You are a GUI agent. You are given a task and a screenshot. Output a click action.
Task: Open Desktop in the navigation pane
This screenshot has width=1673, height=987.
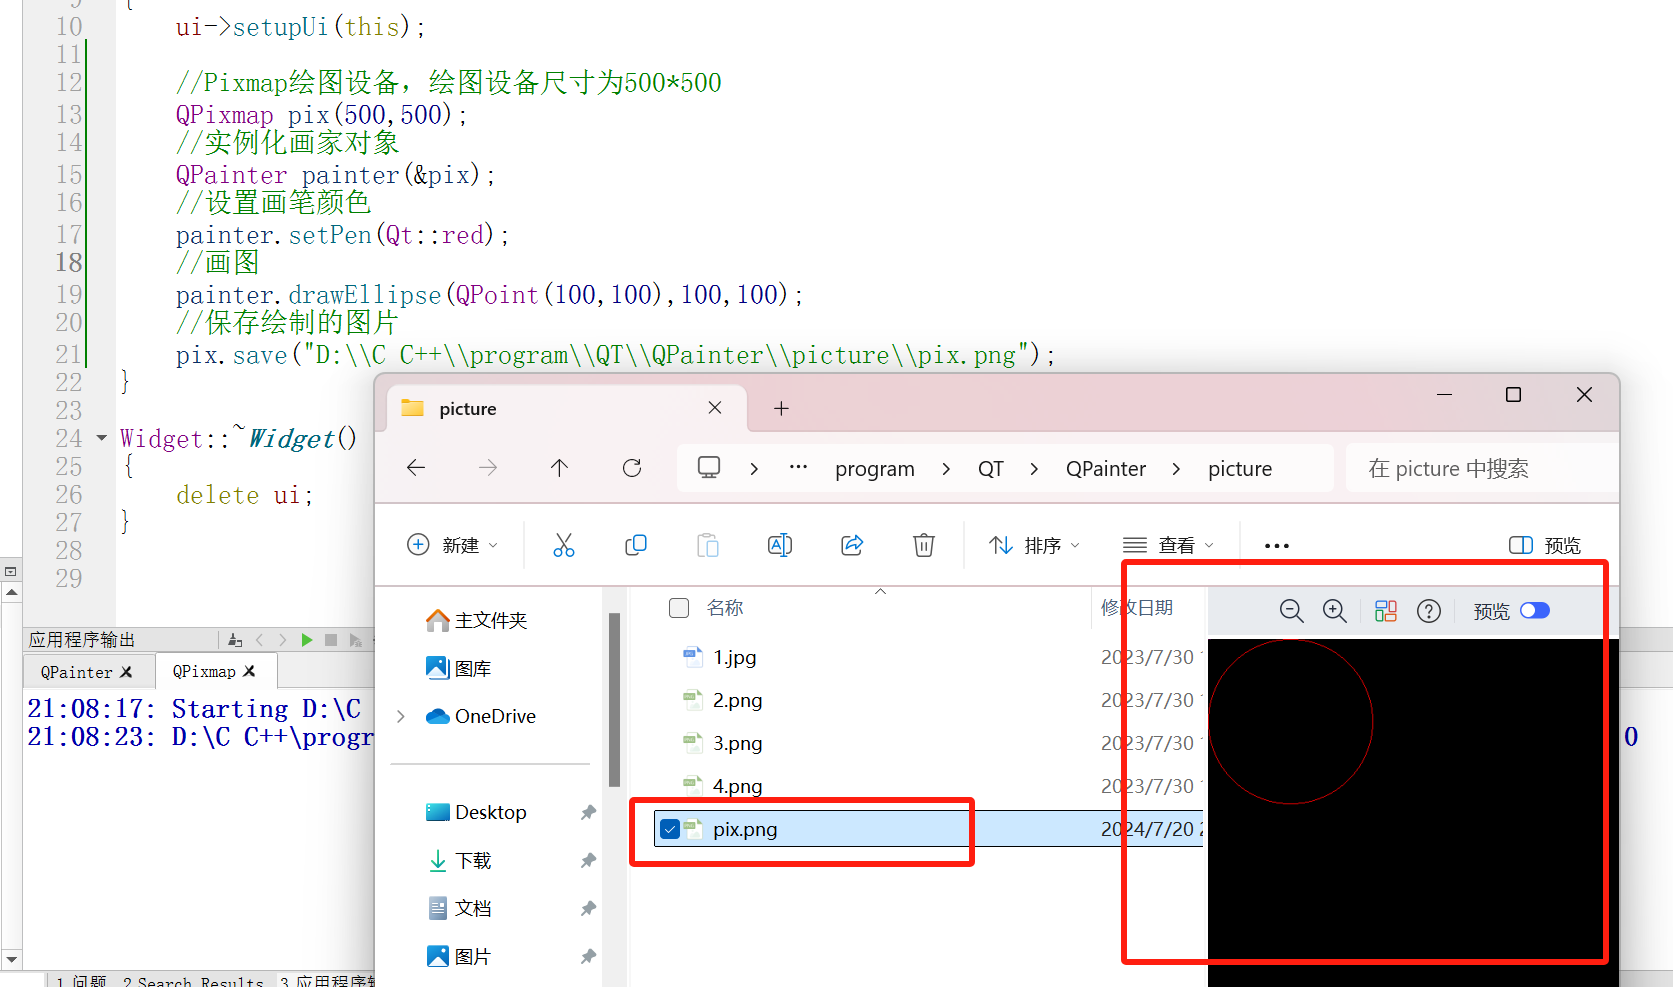(477, 812)
